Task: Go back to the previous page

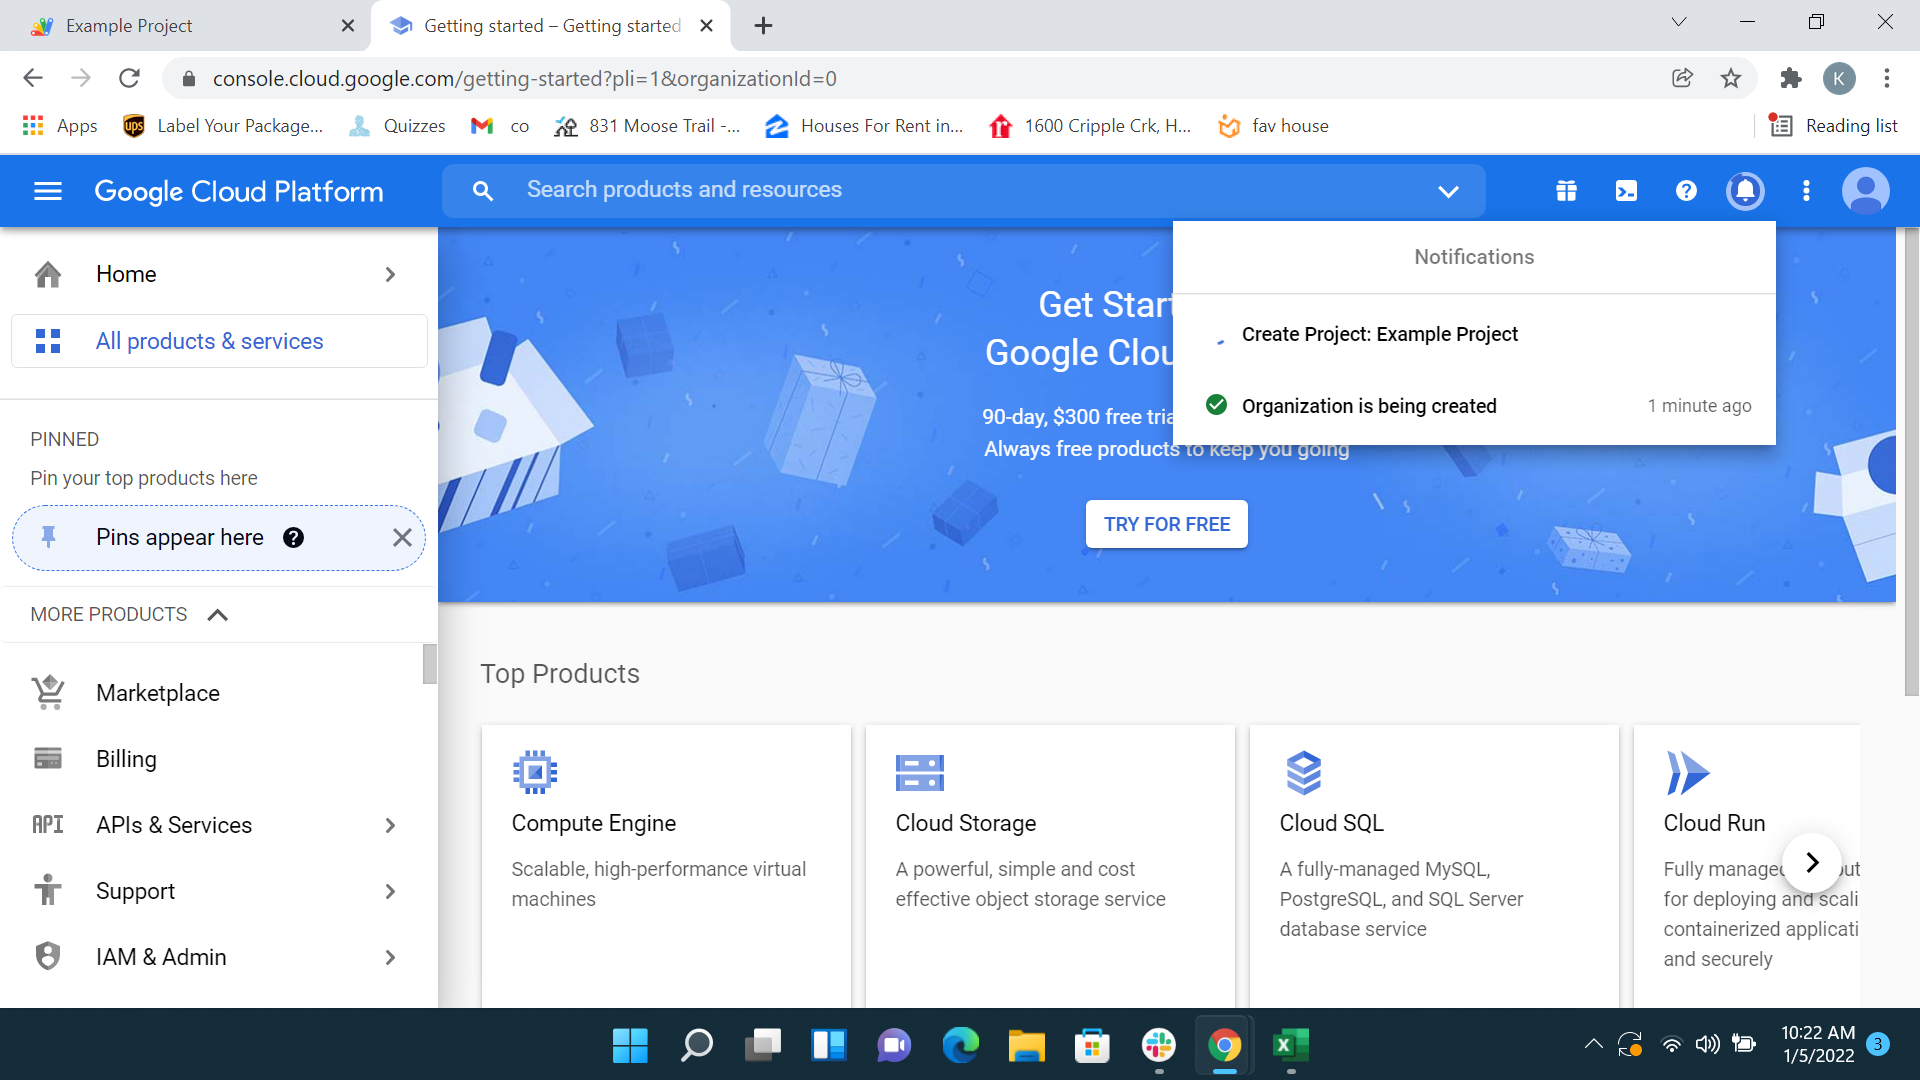Action: click(x=33, y=78)
